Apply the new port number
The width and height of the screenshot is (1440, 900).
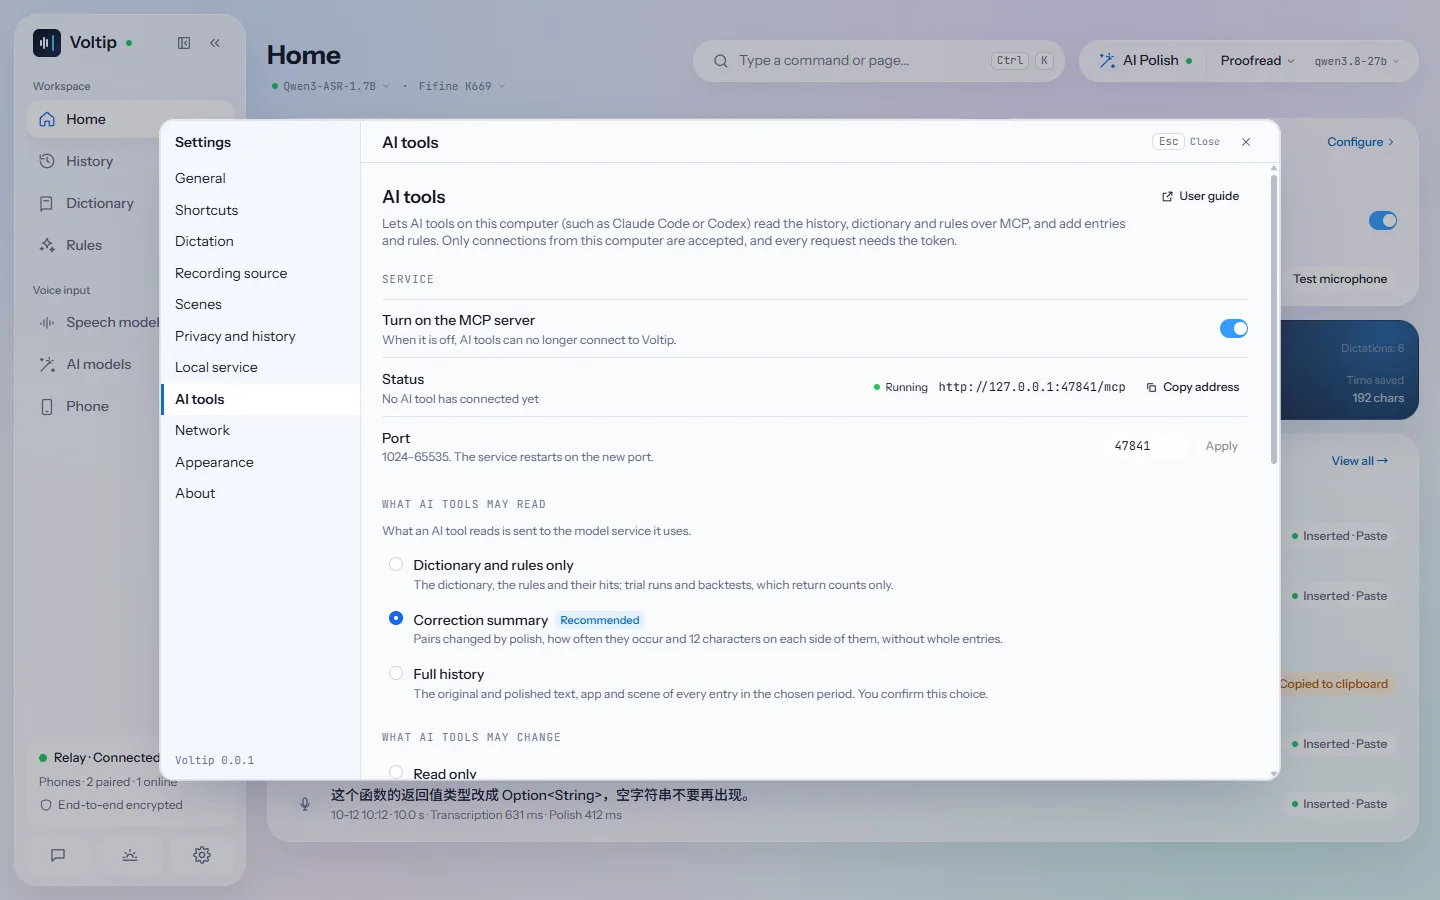pyautogui.click(x=1221, y=446)
